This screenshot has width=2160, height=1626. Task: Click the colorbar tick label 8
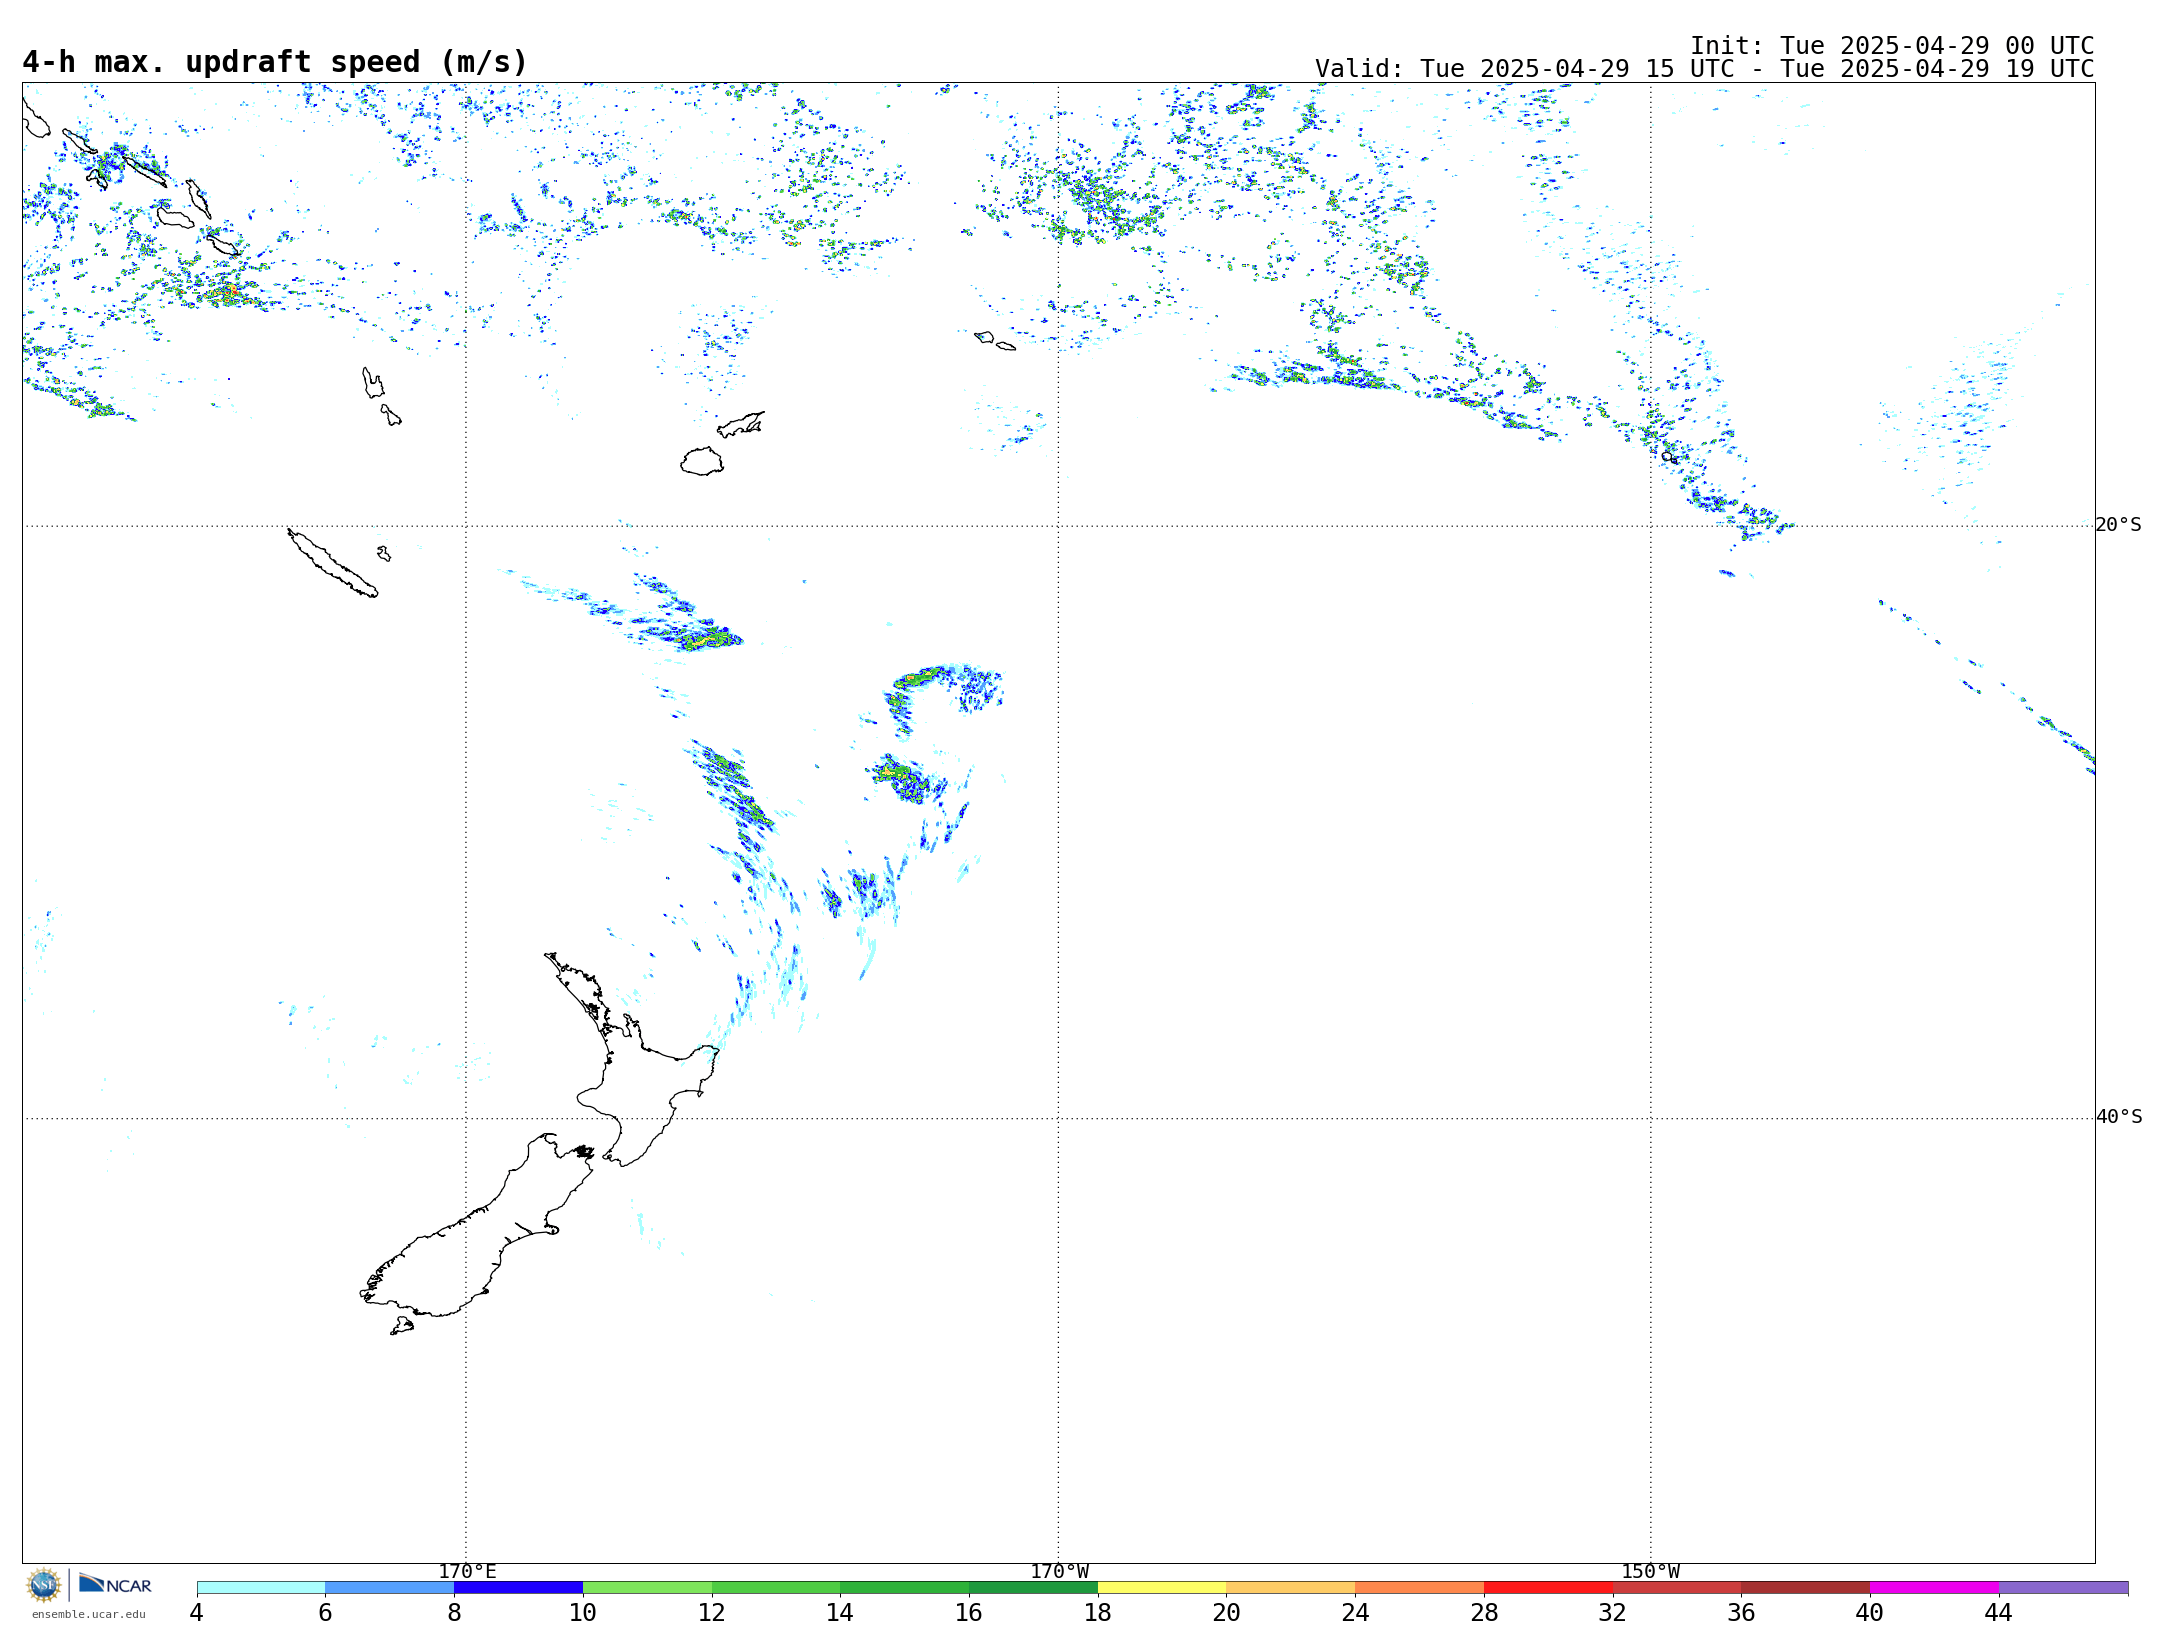pos(454,1613)
